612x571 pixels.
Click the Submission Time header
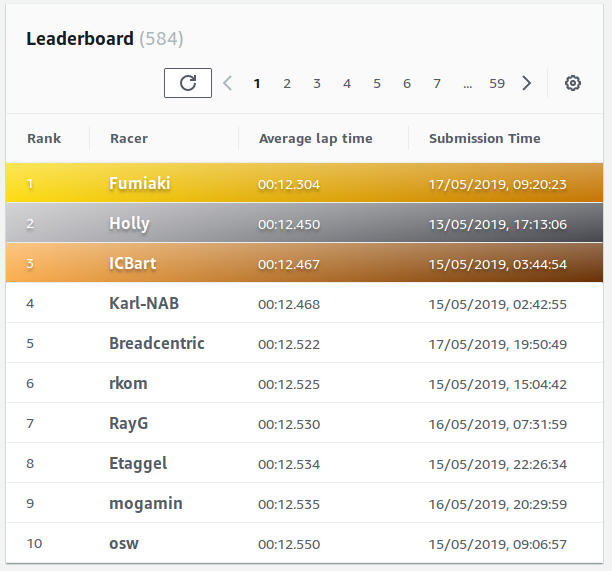pyautogui.click(x=485, y=139)
